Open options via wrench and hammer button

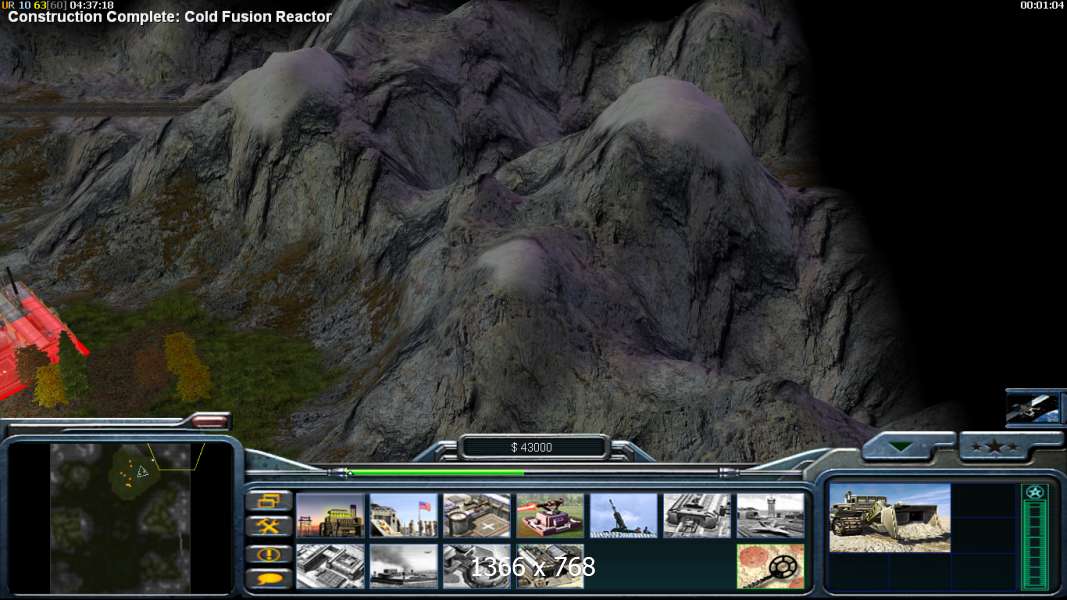click(x=269, y=526)
